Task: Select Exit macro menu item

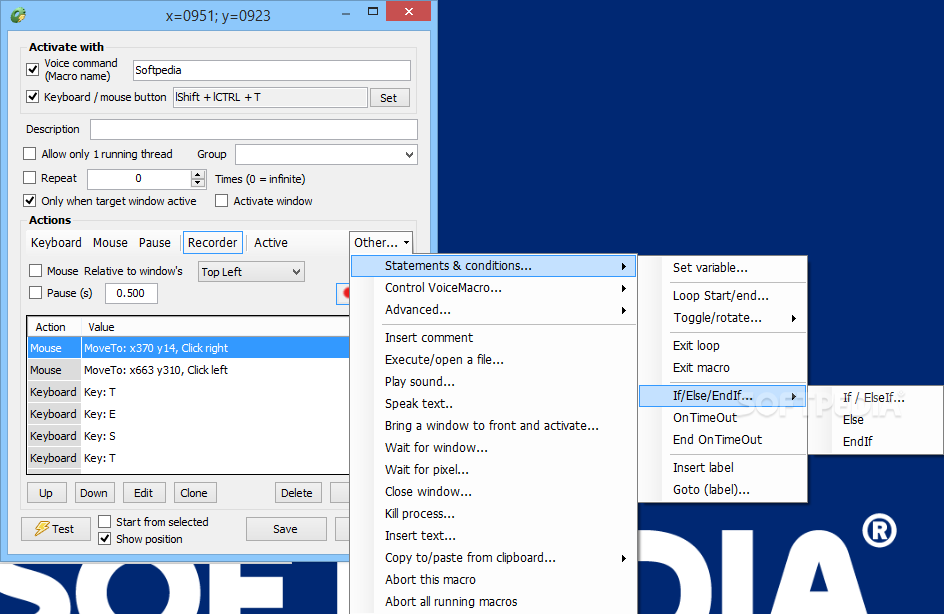Action: 722,368
